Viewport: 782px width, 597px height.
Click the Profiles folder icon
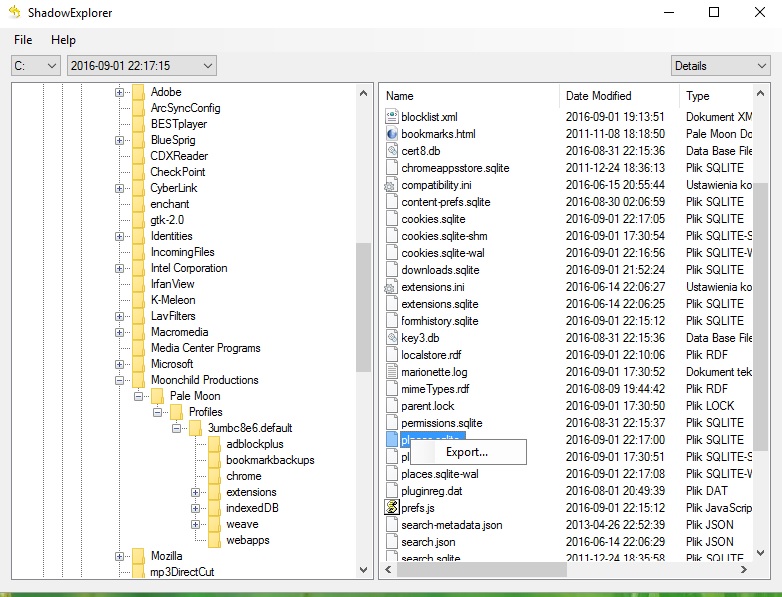coord(177,412)
